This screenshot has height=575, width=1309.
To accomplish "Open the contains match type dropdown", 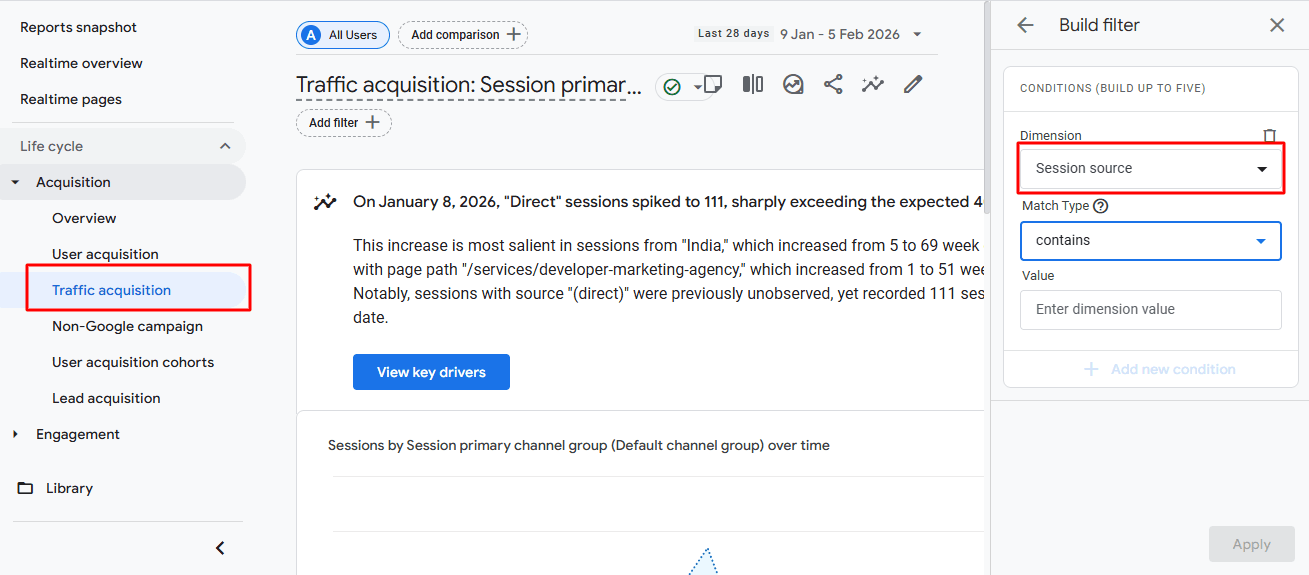I will coord(1151,241).
